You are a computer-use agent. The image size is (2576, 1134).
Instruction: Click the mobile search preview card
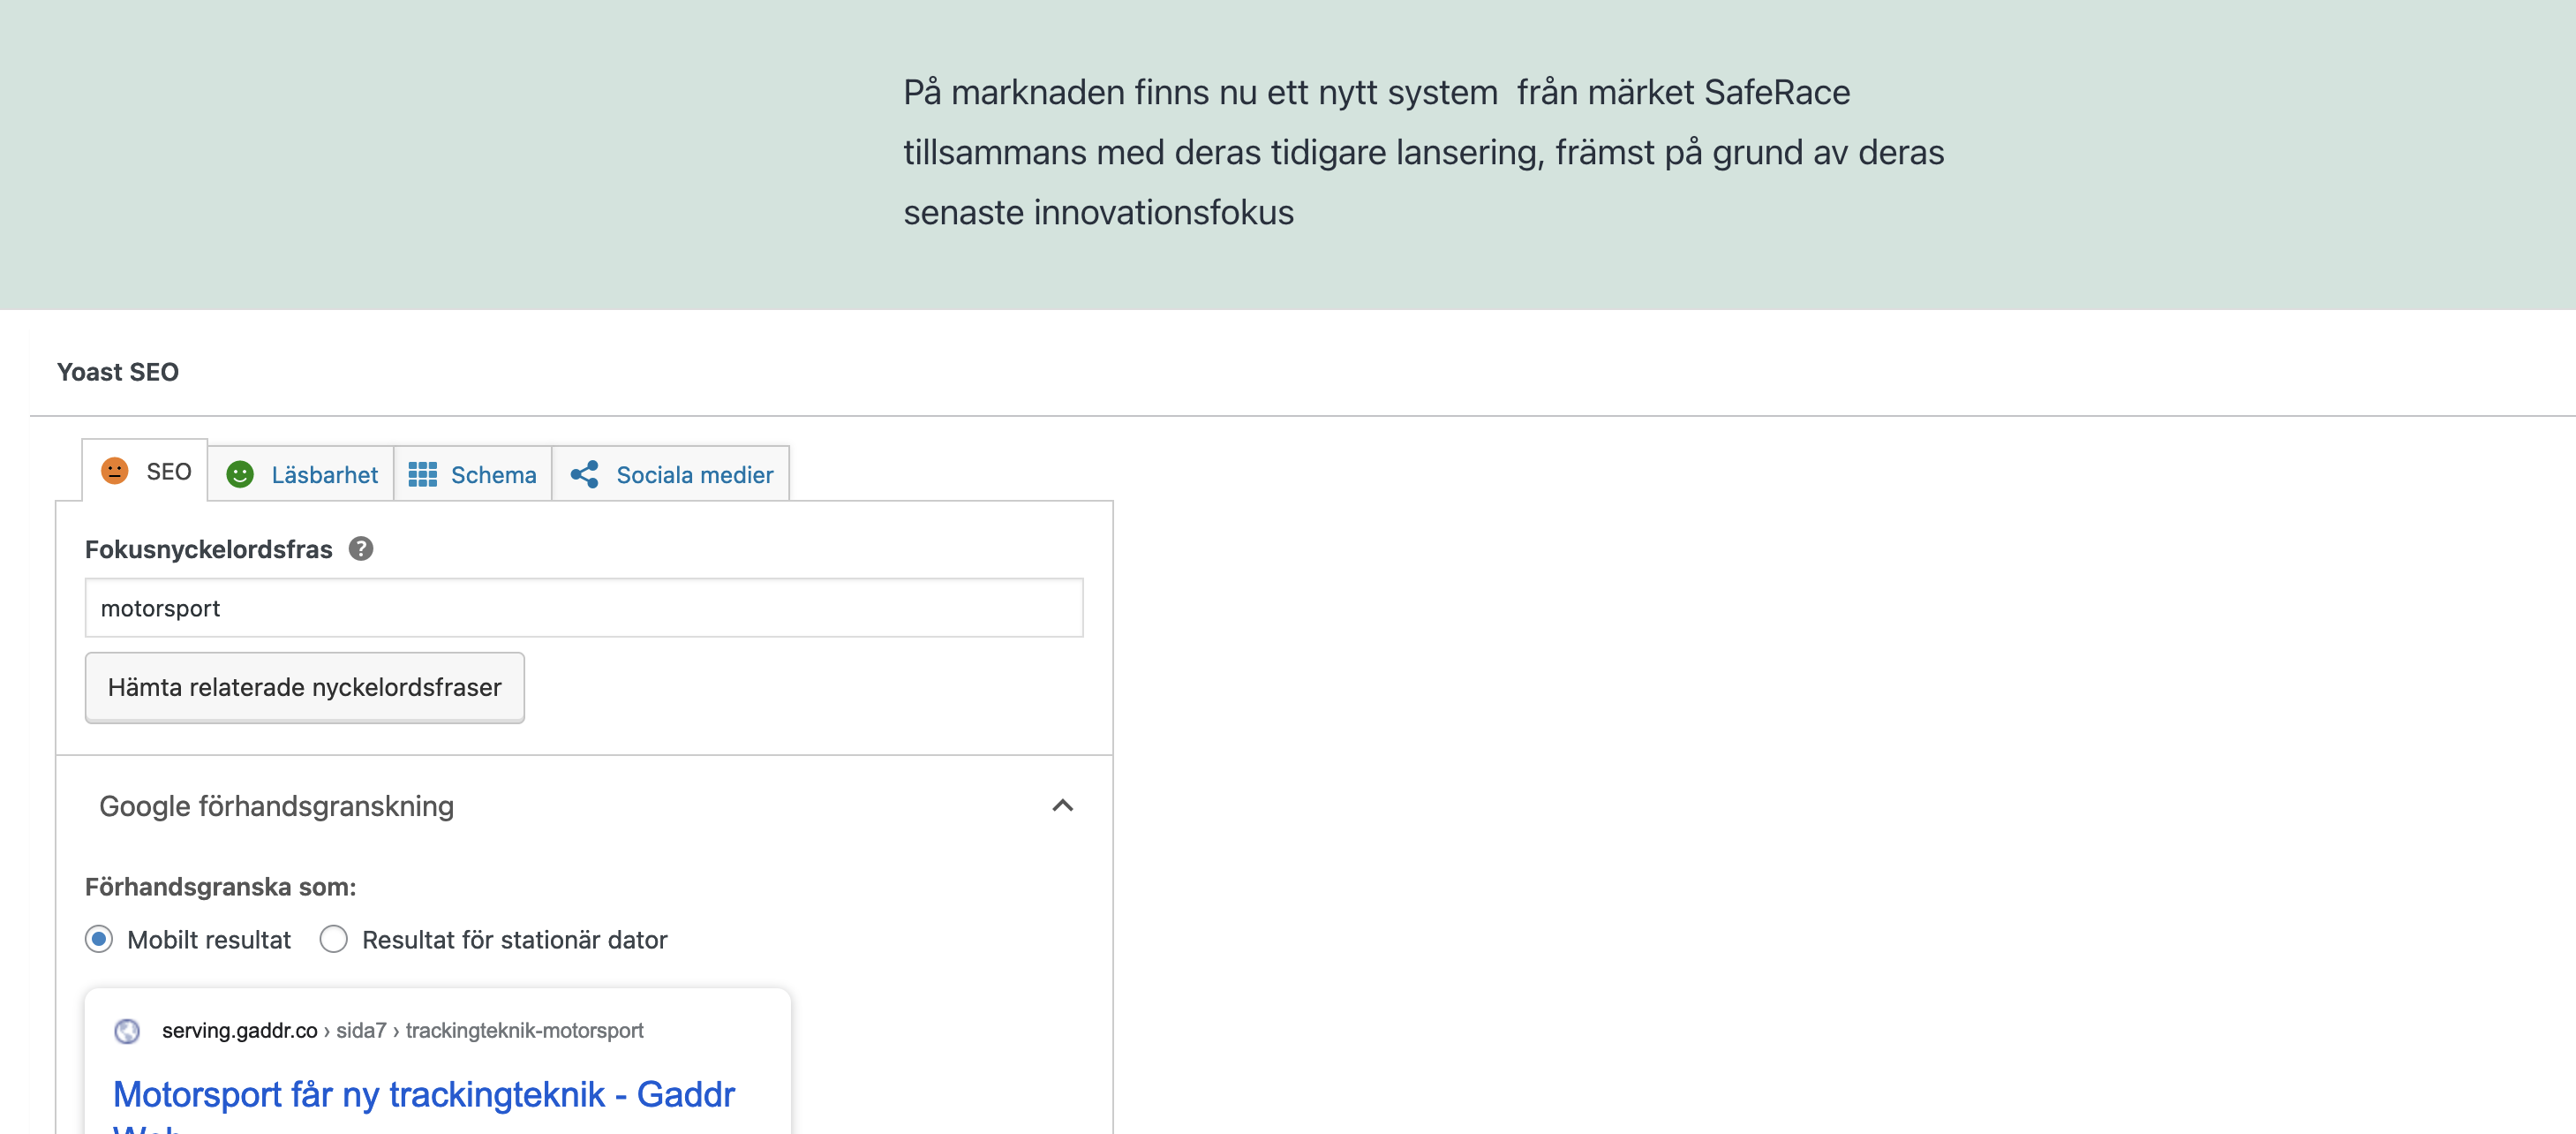click(x=437, y=1060)
